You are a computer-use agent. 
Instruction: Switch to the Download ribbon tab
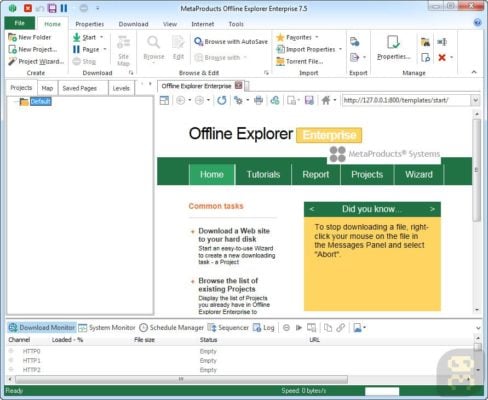click(133, 24)
